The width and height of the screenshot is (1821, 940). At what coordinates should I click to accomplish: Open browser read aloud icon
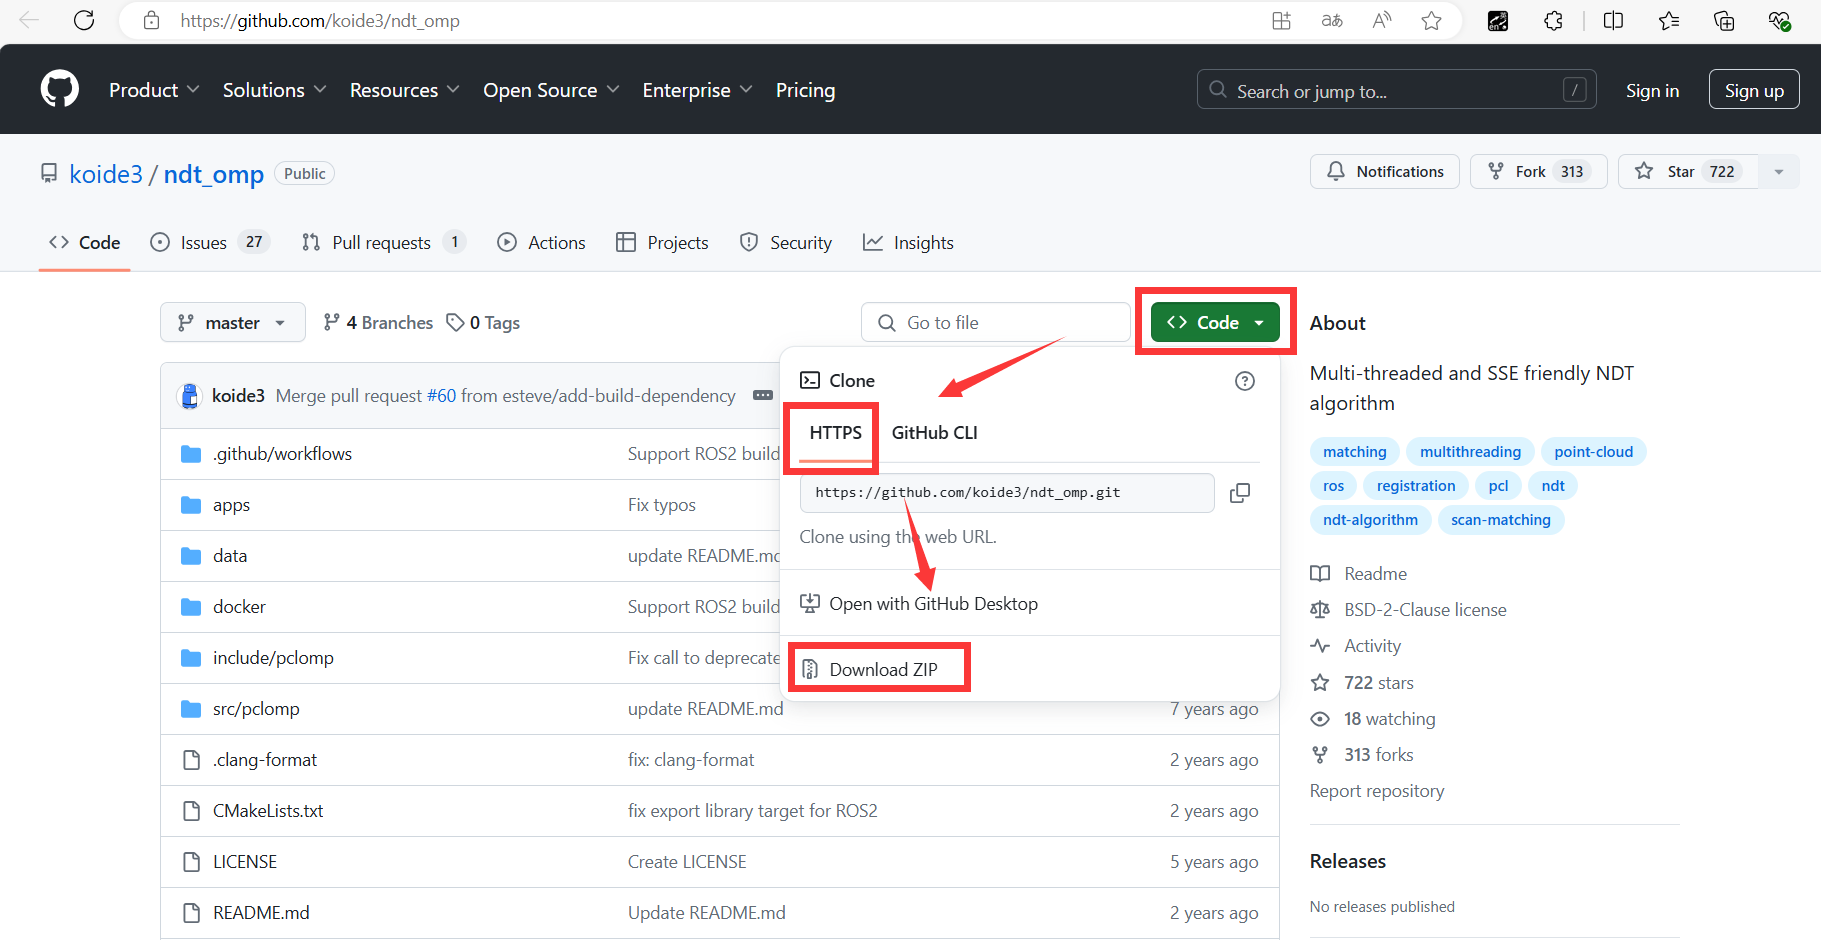1382,20
